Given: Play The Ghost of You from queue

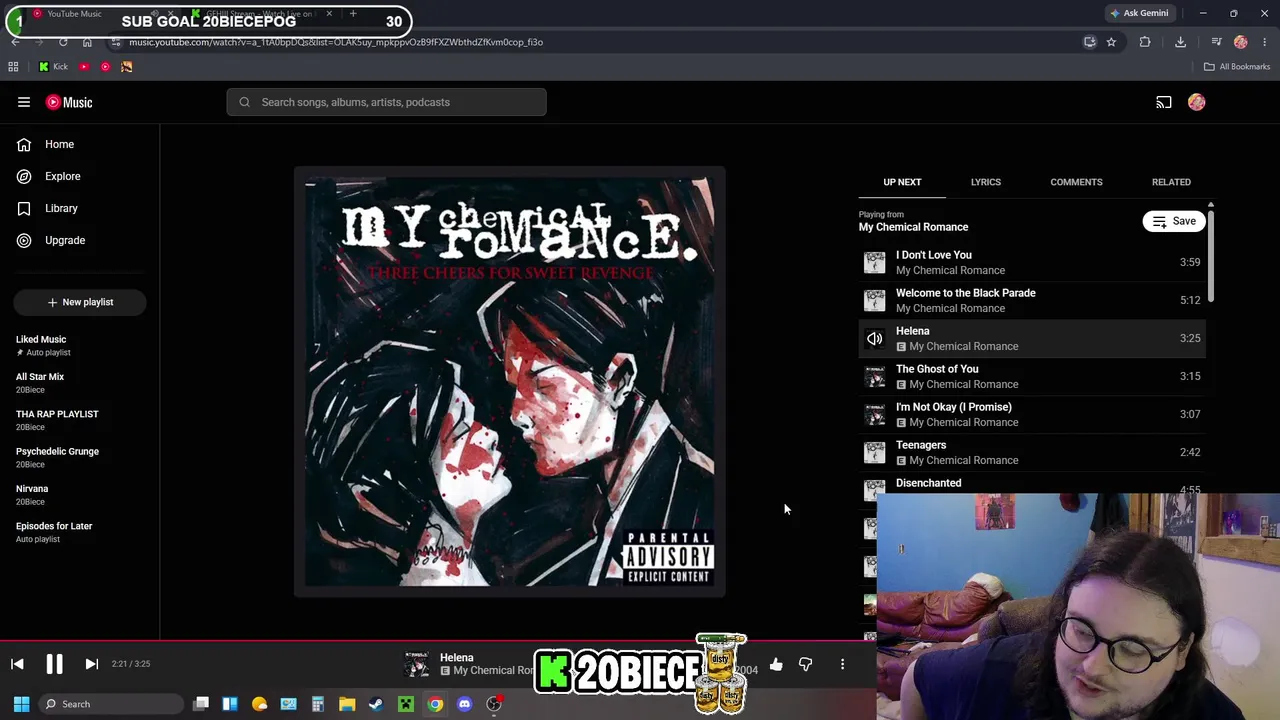Looking at the screenshot, I should (1032, 376).
